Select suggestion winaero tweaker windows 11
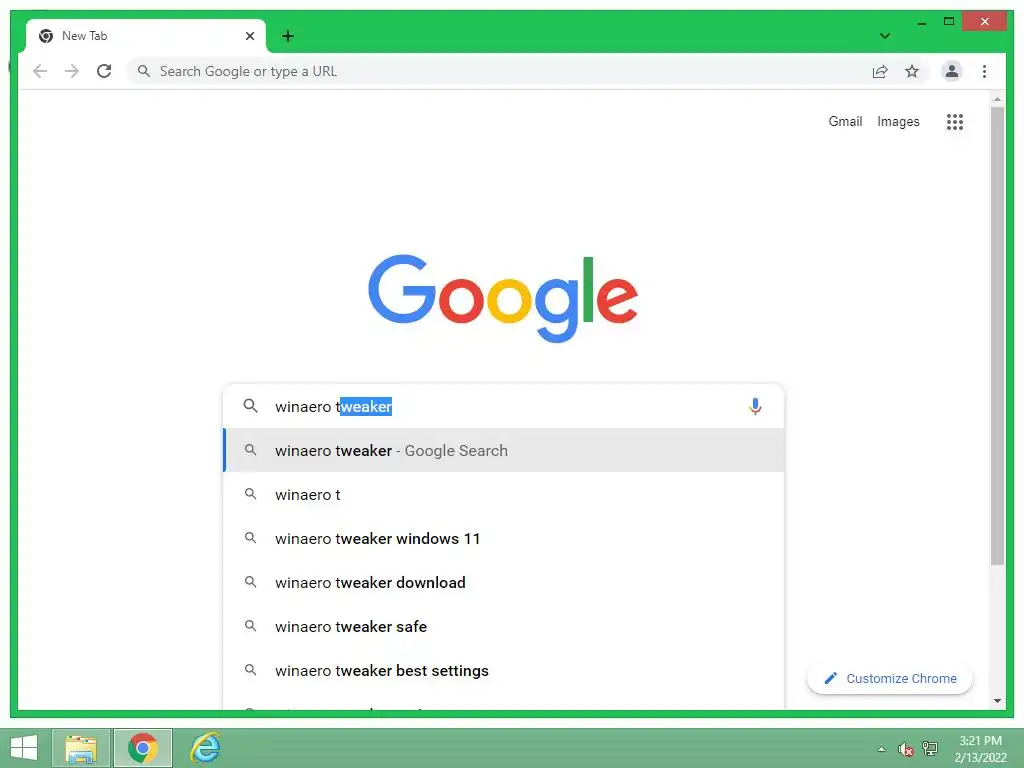Image resolution: width=1024 pixels, height=768 pixels. coord(504,538)
